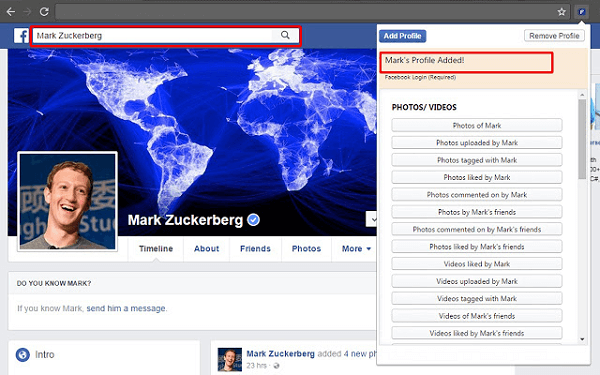Click the verified badge next to Mark Zuckerberg
The width and height of the screenshot is (600, 375).
pos(253,220)
